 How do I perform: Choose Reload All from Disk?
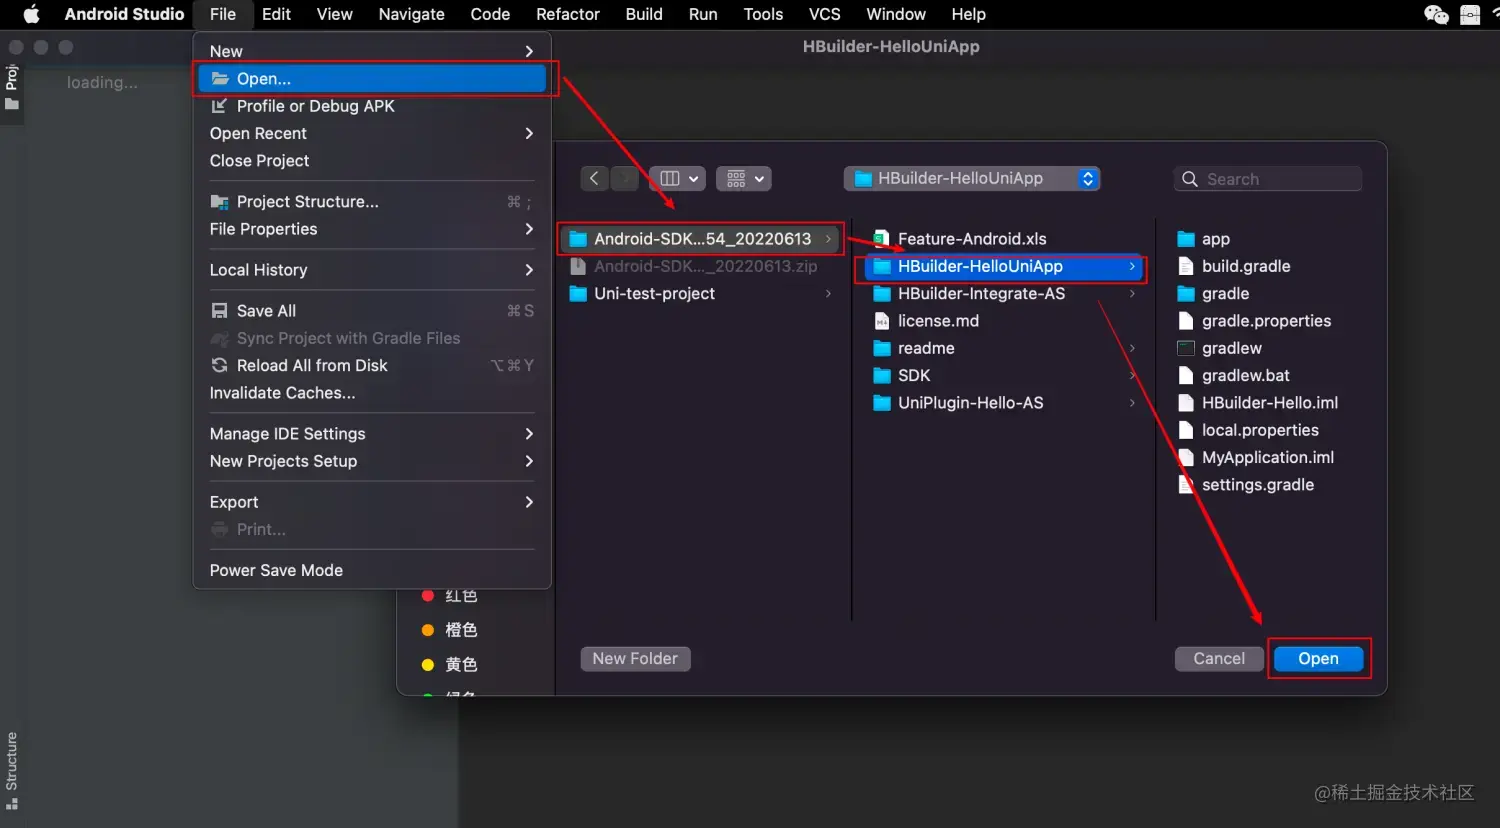372,366
